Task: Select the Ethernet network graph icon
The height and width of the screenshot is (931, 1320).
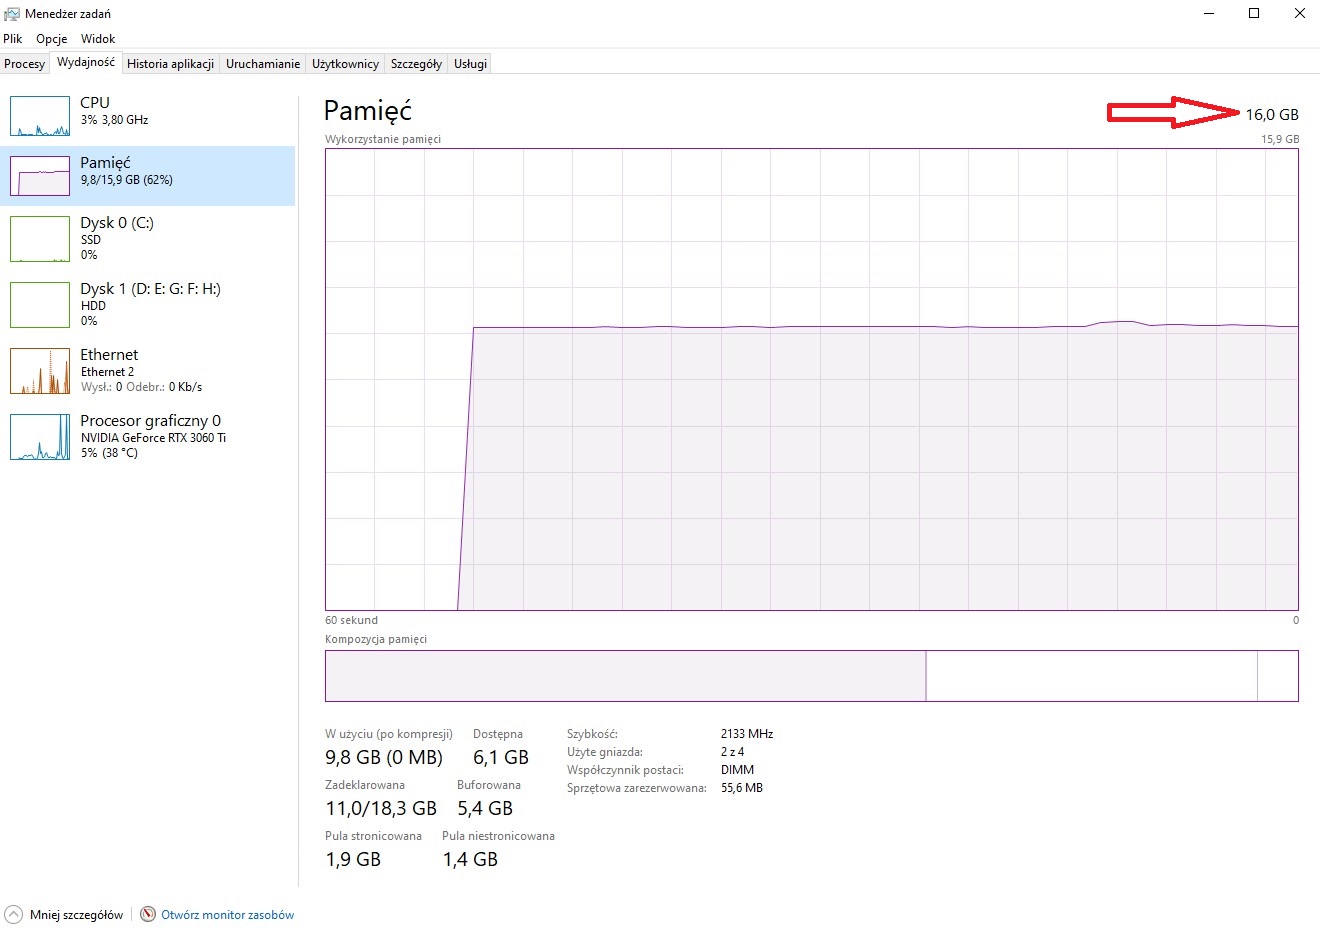Action: (40, 370)
